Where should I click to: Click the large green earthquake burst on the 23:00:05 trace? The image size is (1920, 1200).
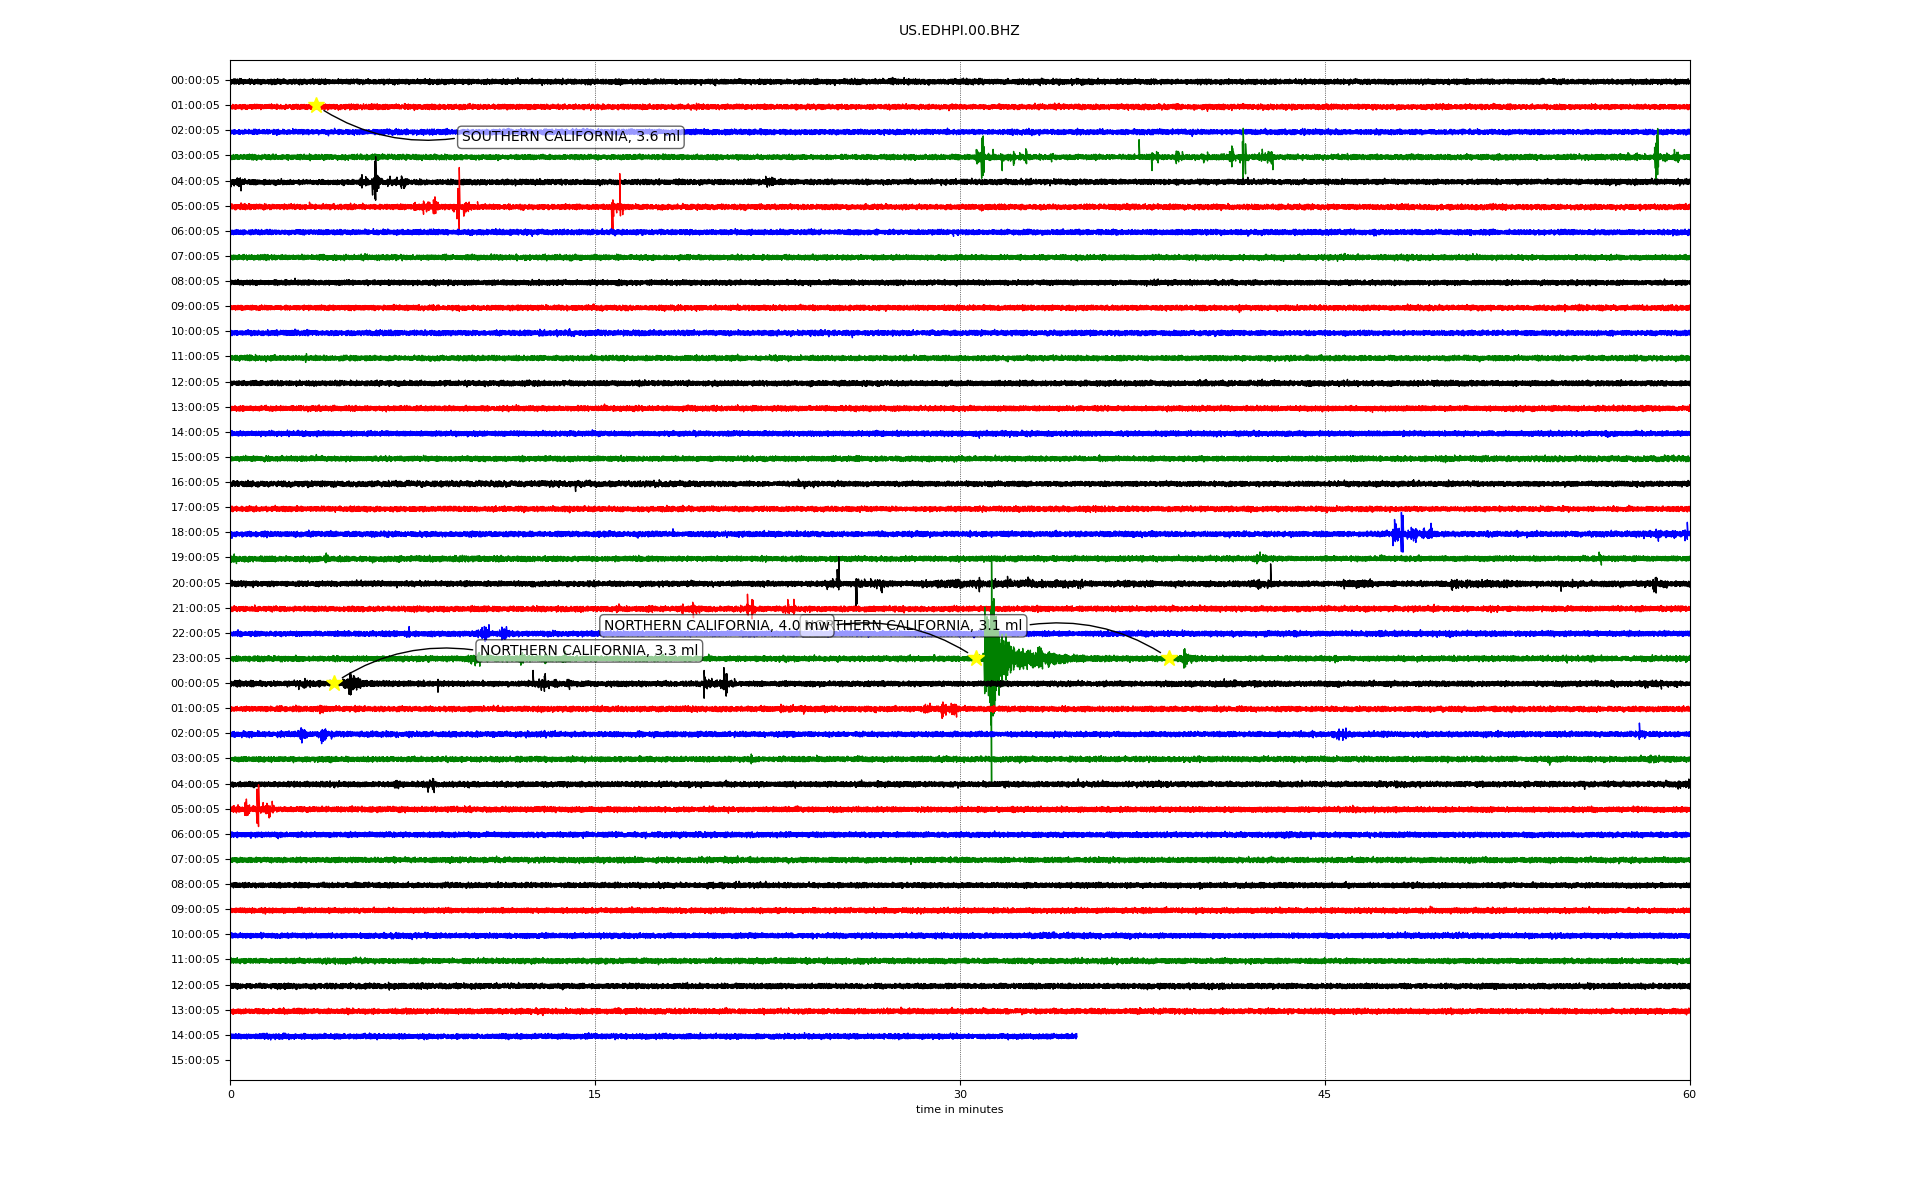(x=995, y=658)
